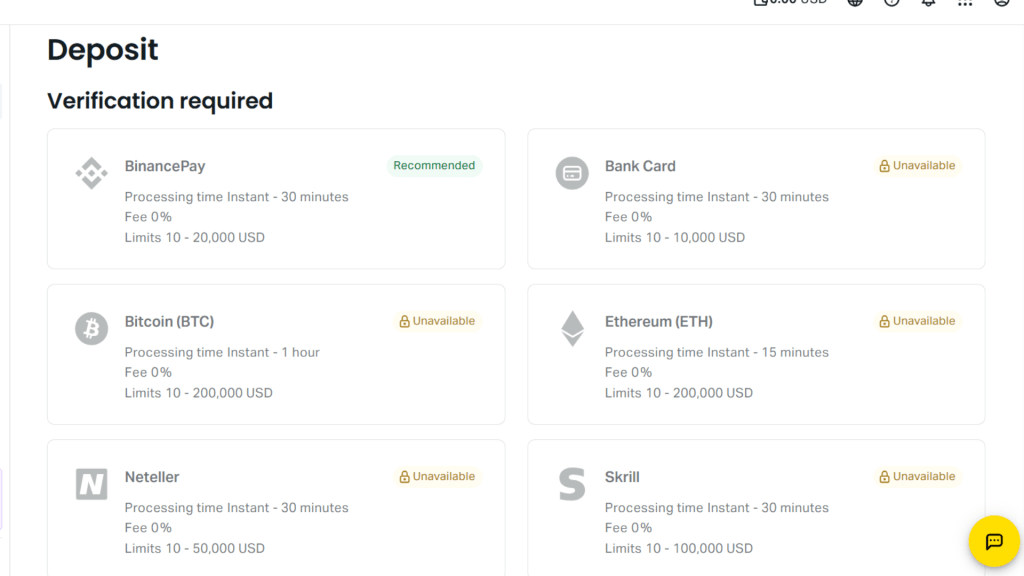This screenshot has height=576, width=1024.
Task: Open the language globe icon
Action: 854,3
